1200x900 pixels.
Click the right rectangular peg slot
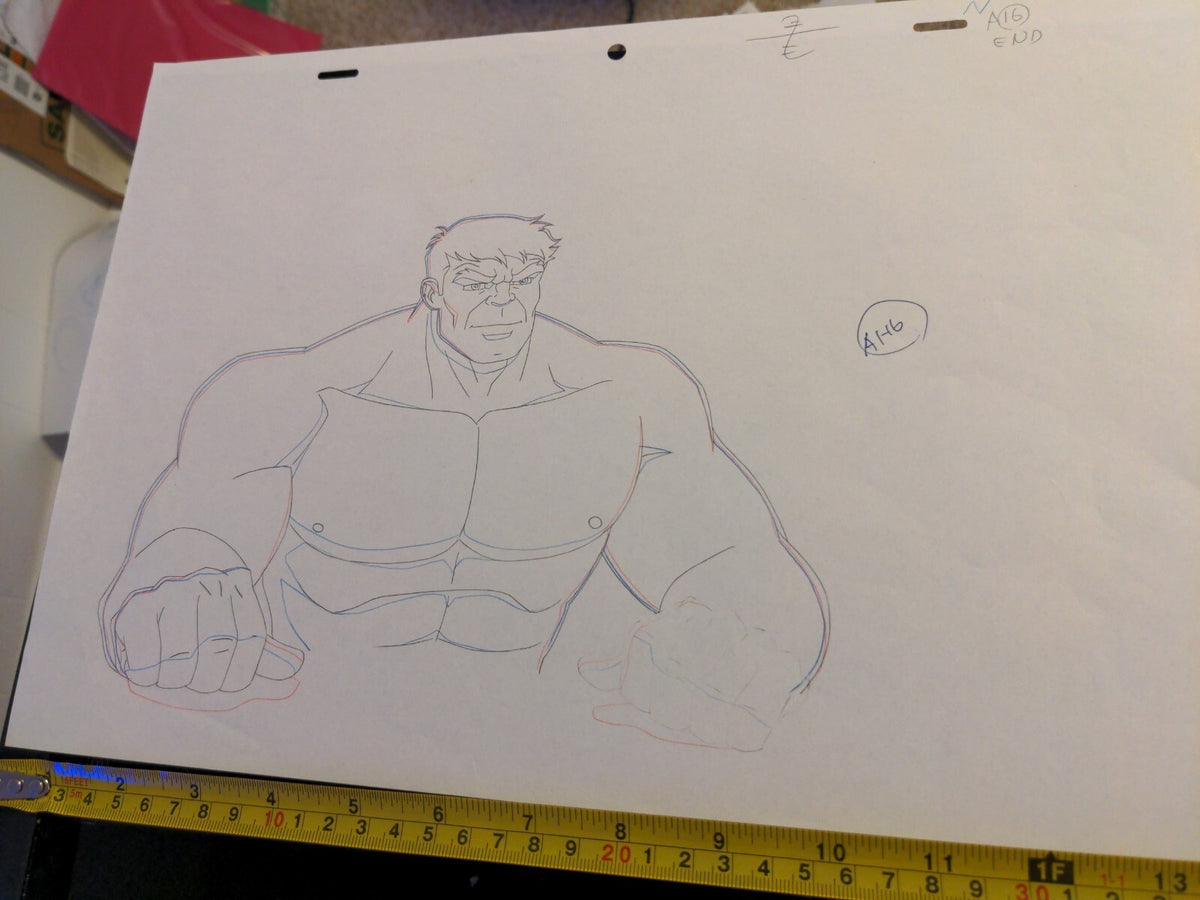(x=940, y=25)
